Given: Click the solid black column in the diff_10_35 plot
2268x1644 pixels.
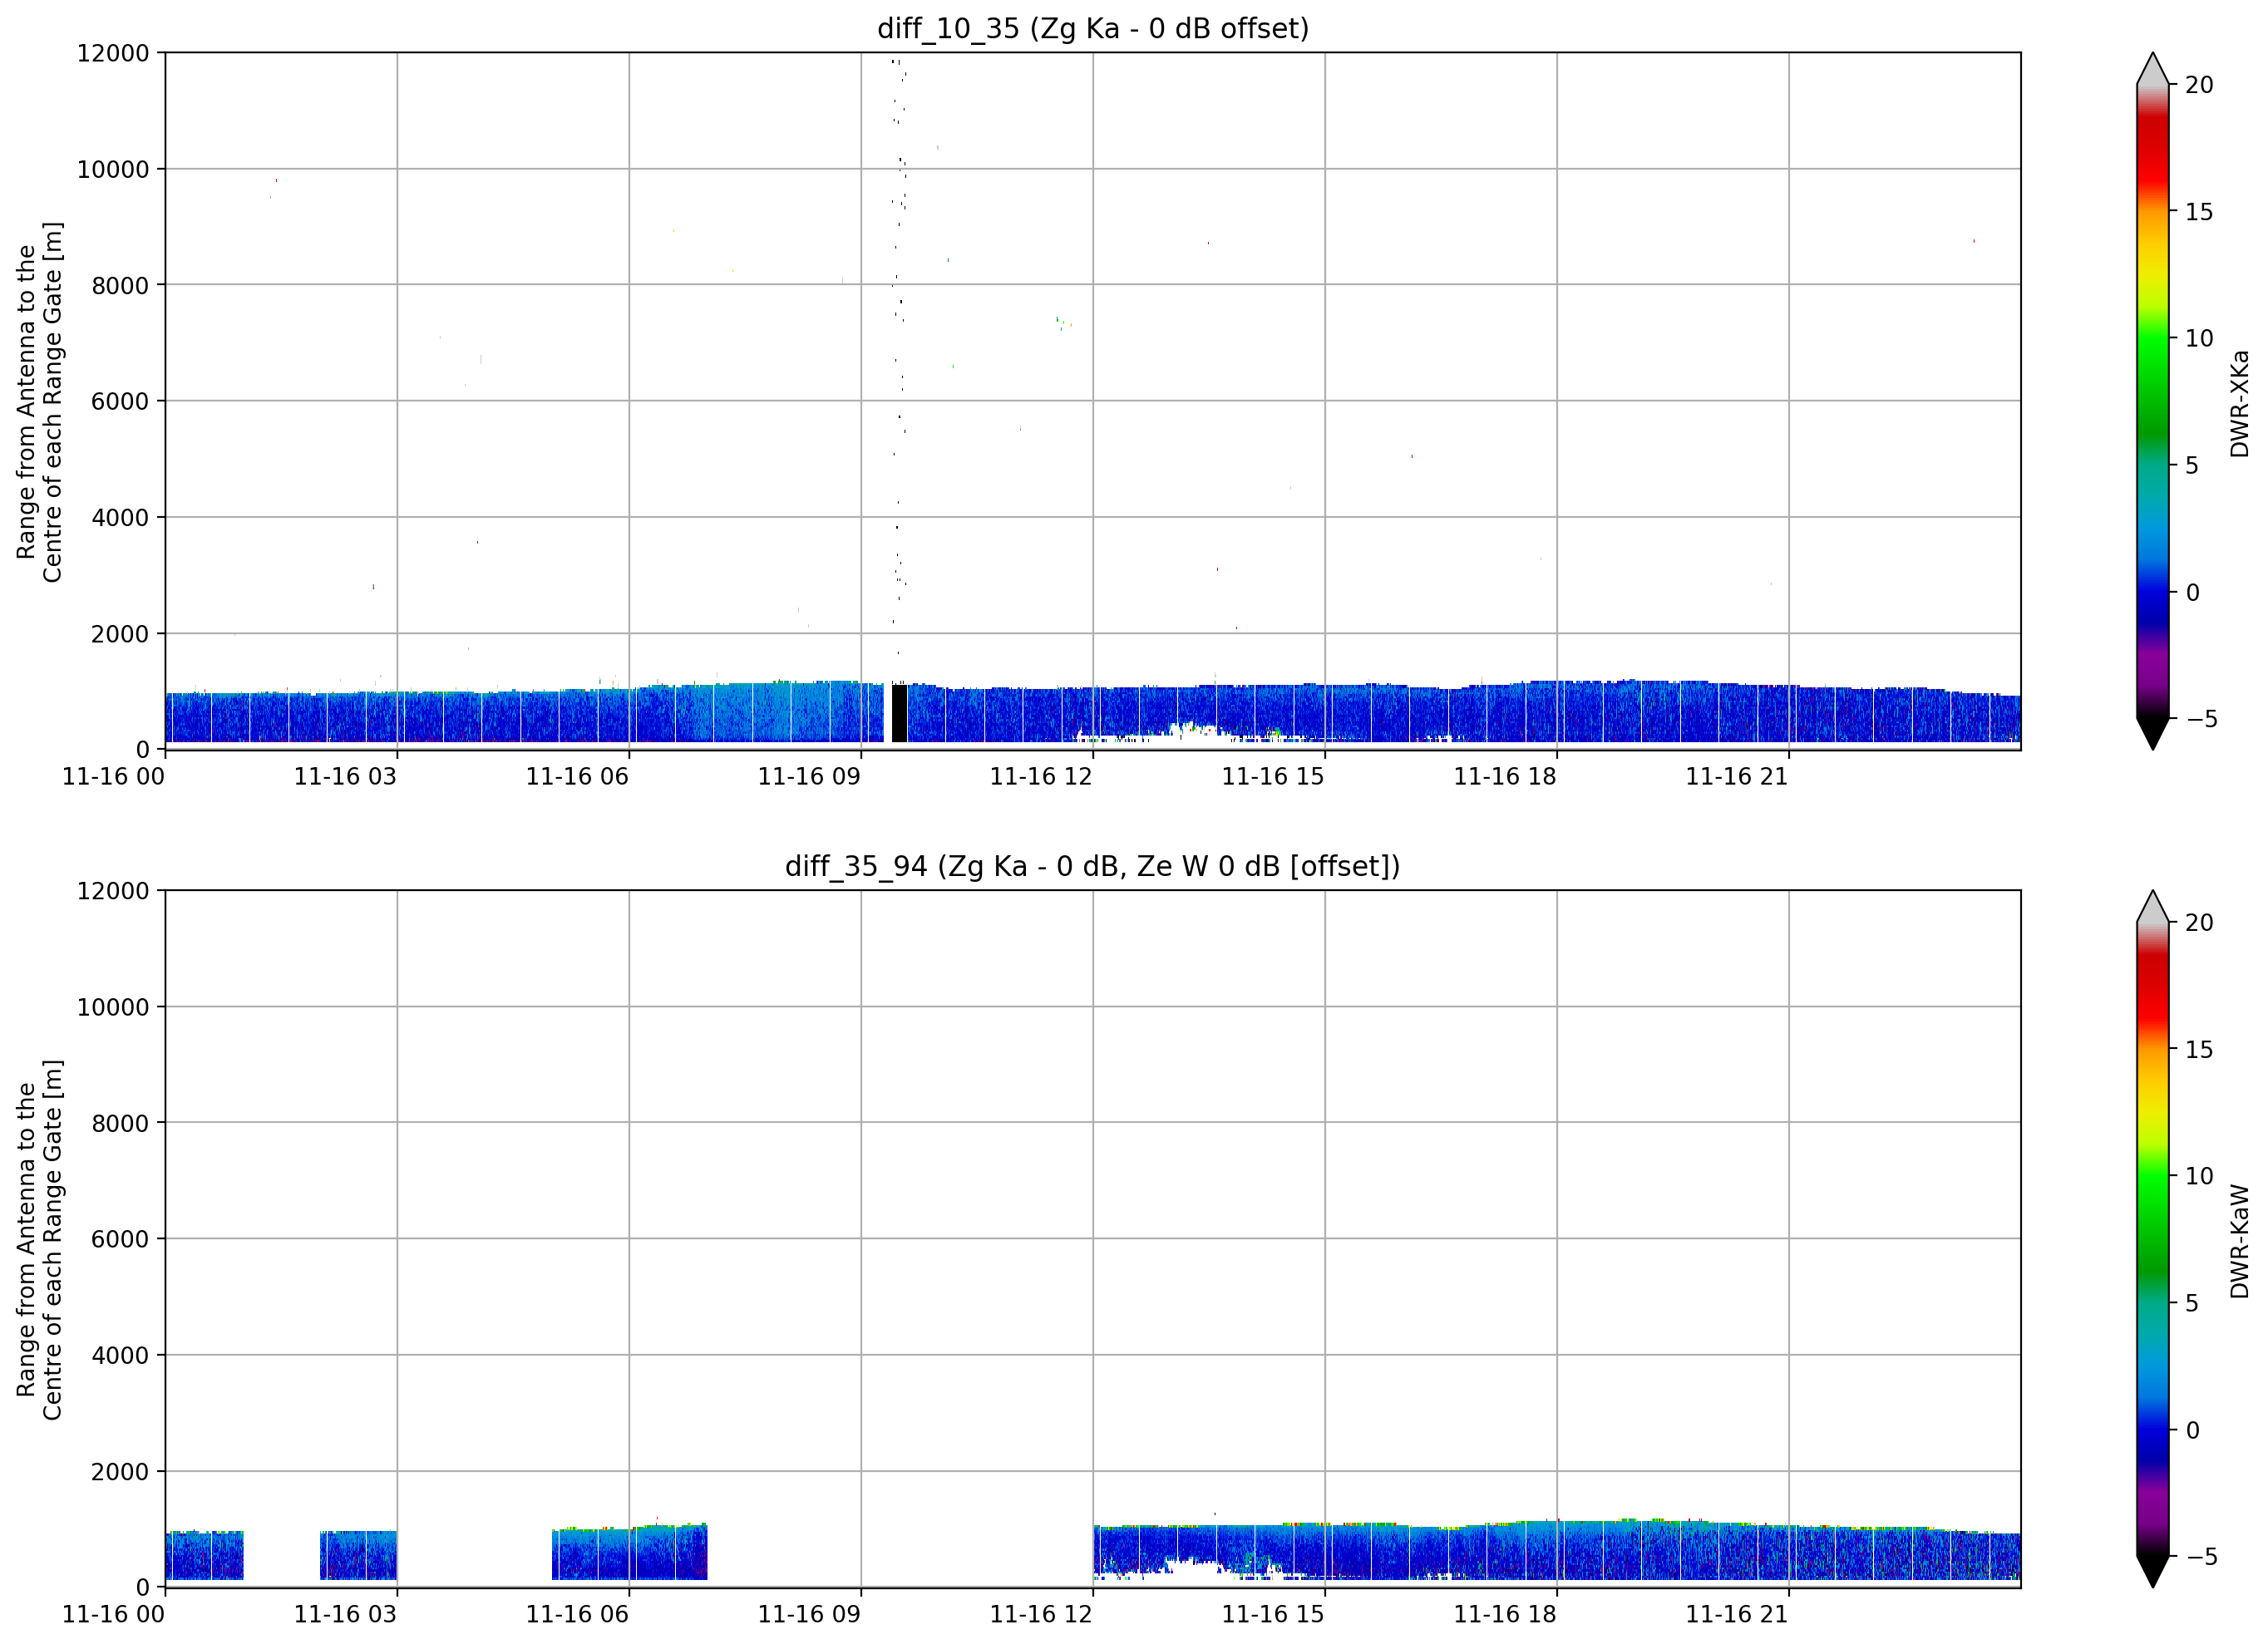Looking at the screenshot, I should point(899,713).
